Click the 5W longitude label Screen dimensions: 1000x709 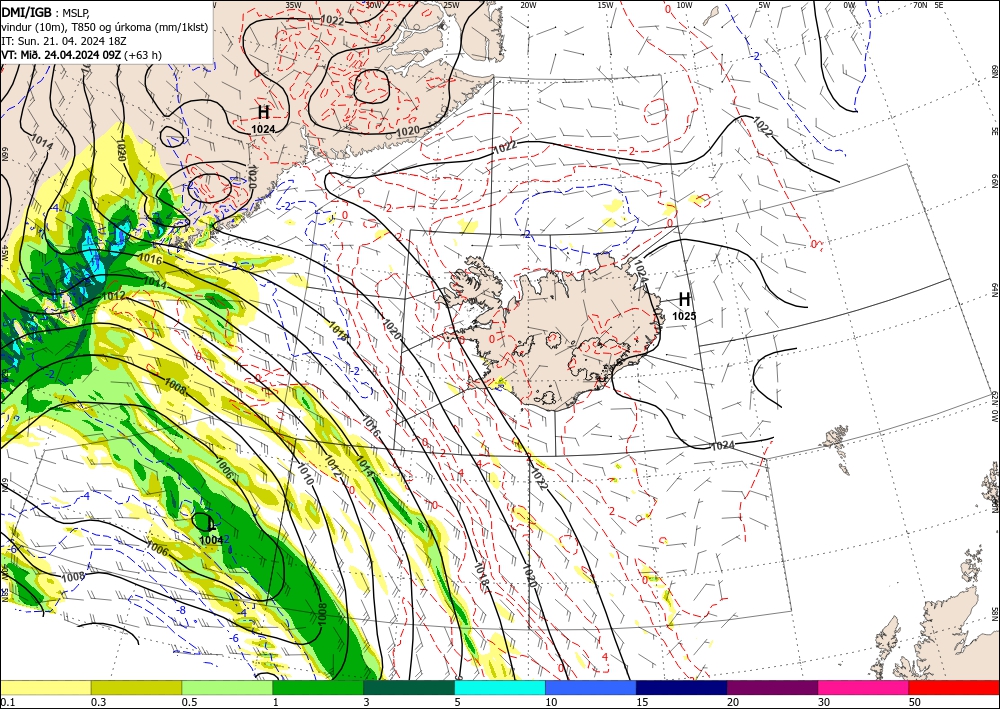coord(765,5)
